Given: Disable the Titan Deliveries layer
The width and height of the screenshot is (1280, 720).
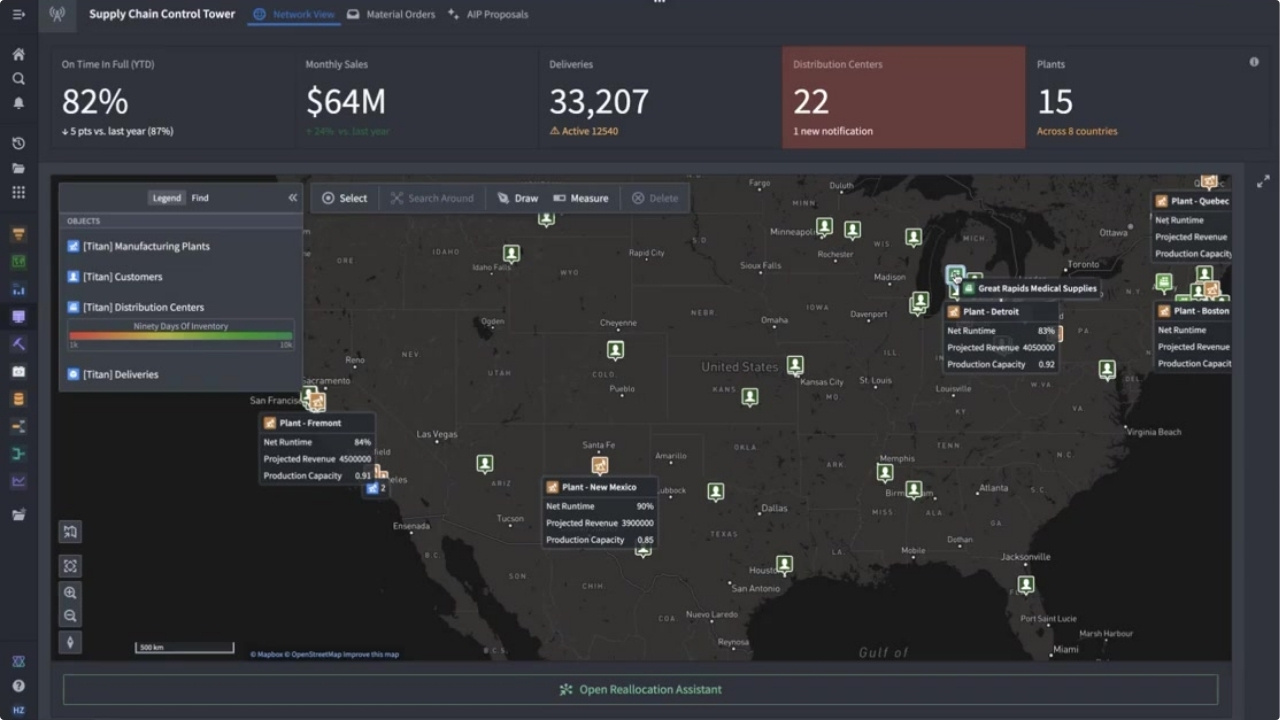Looking at the screenshot, I should pos(71,374).
